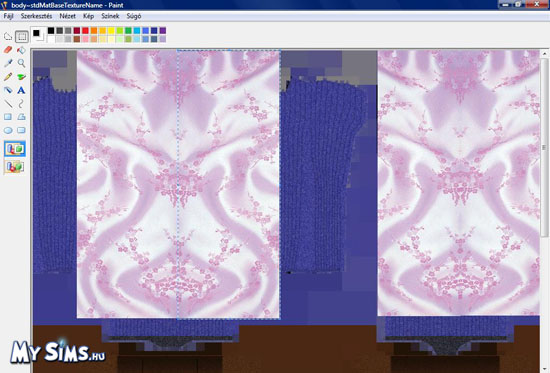550x373 pixels.
Task: Pick the yellow color swatch
Action: (x=111, y=31)
